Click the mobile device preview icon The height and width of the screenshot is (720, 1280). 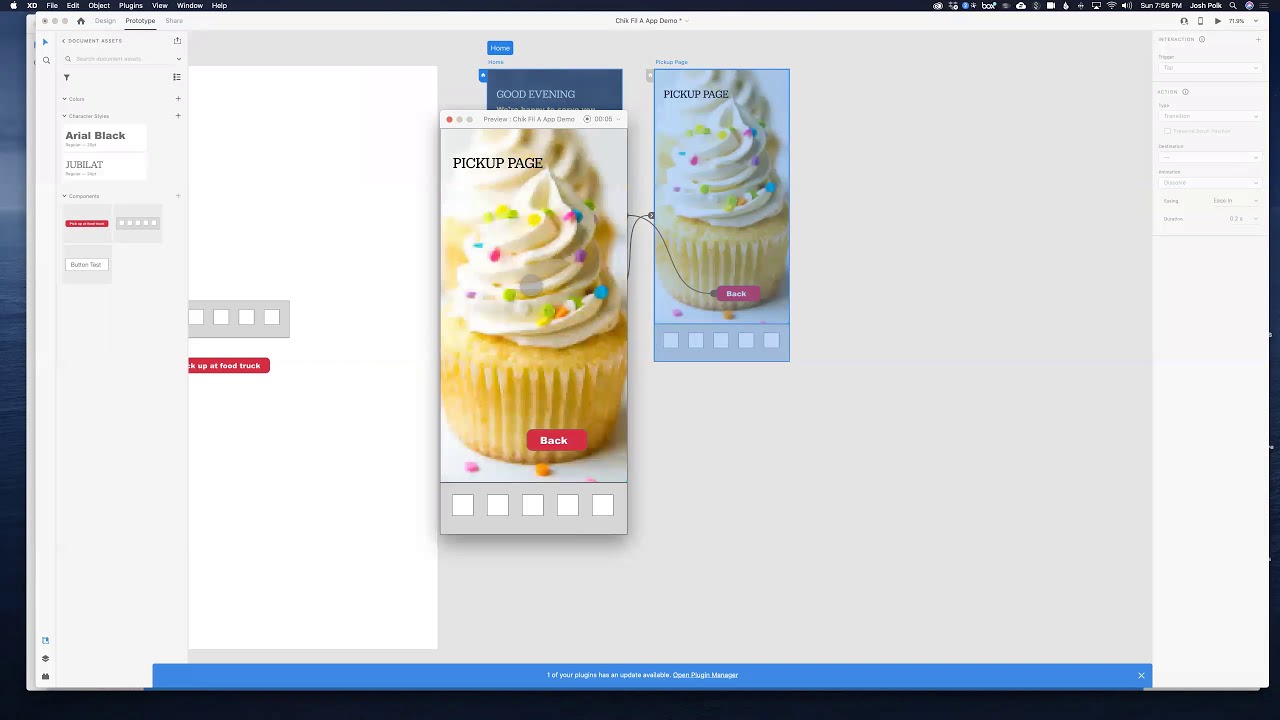[1201, 21]
